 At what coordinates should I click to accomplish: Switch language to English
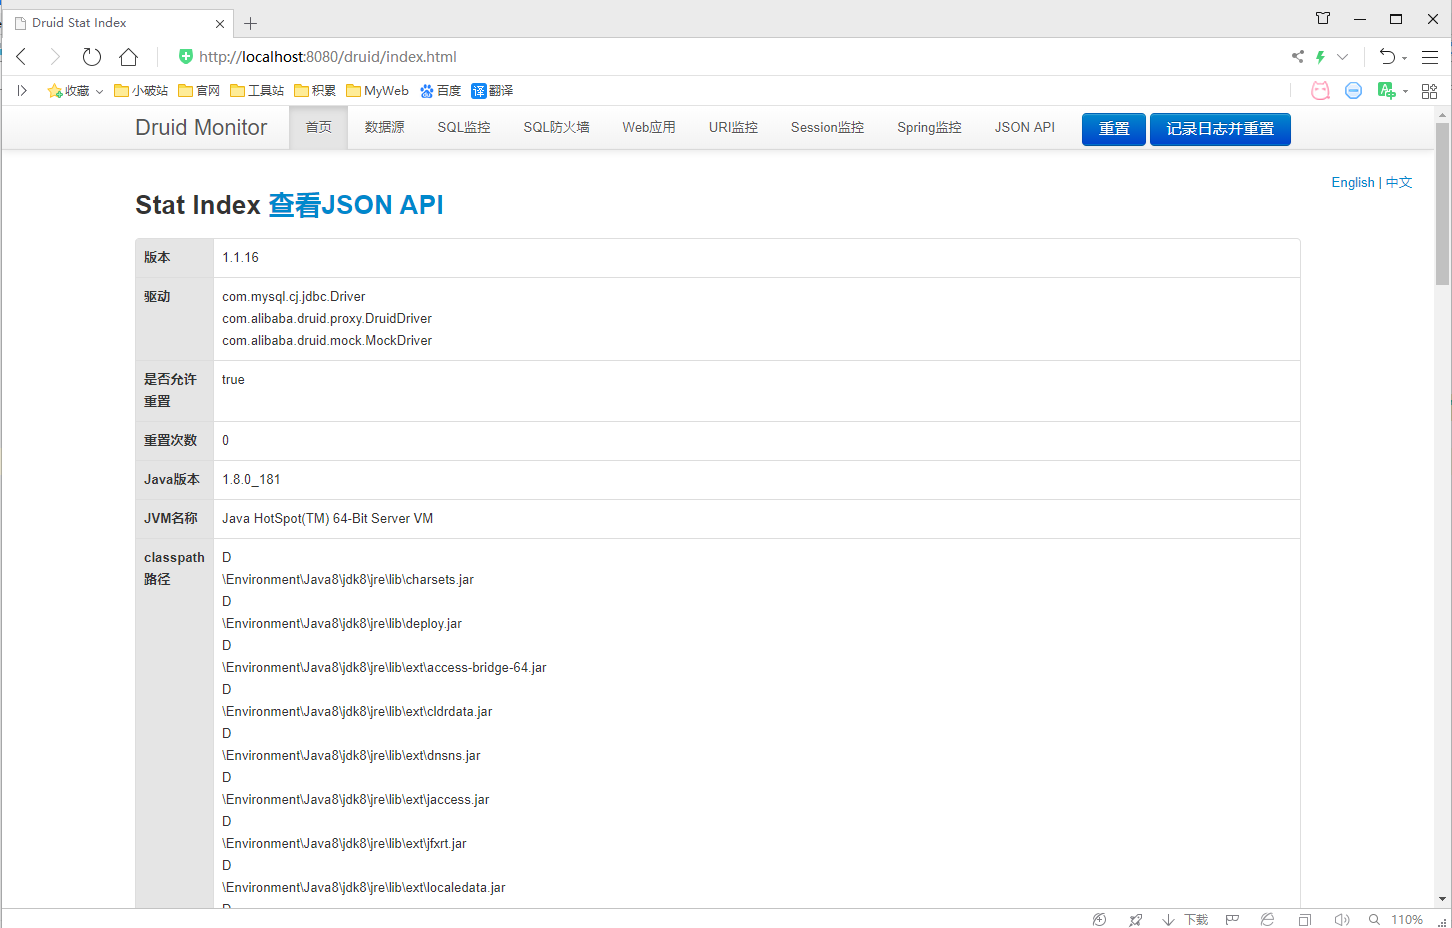click(1353, 183)
